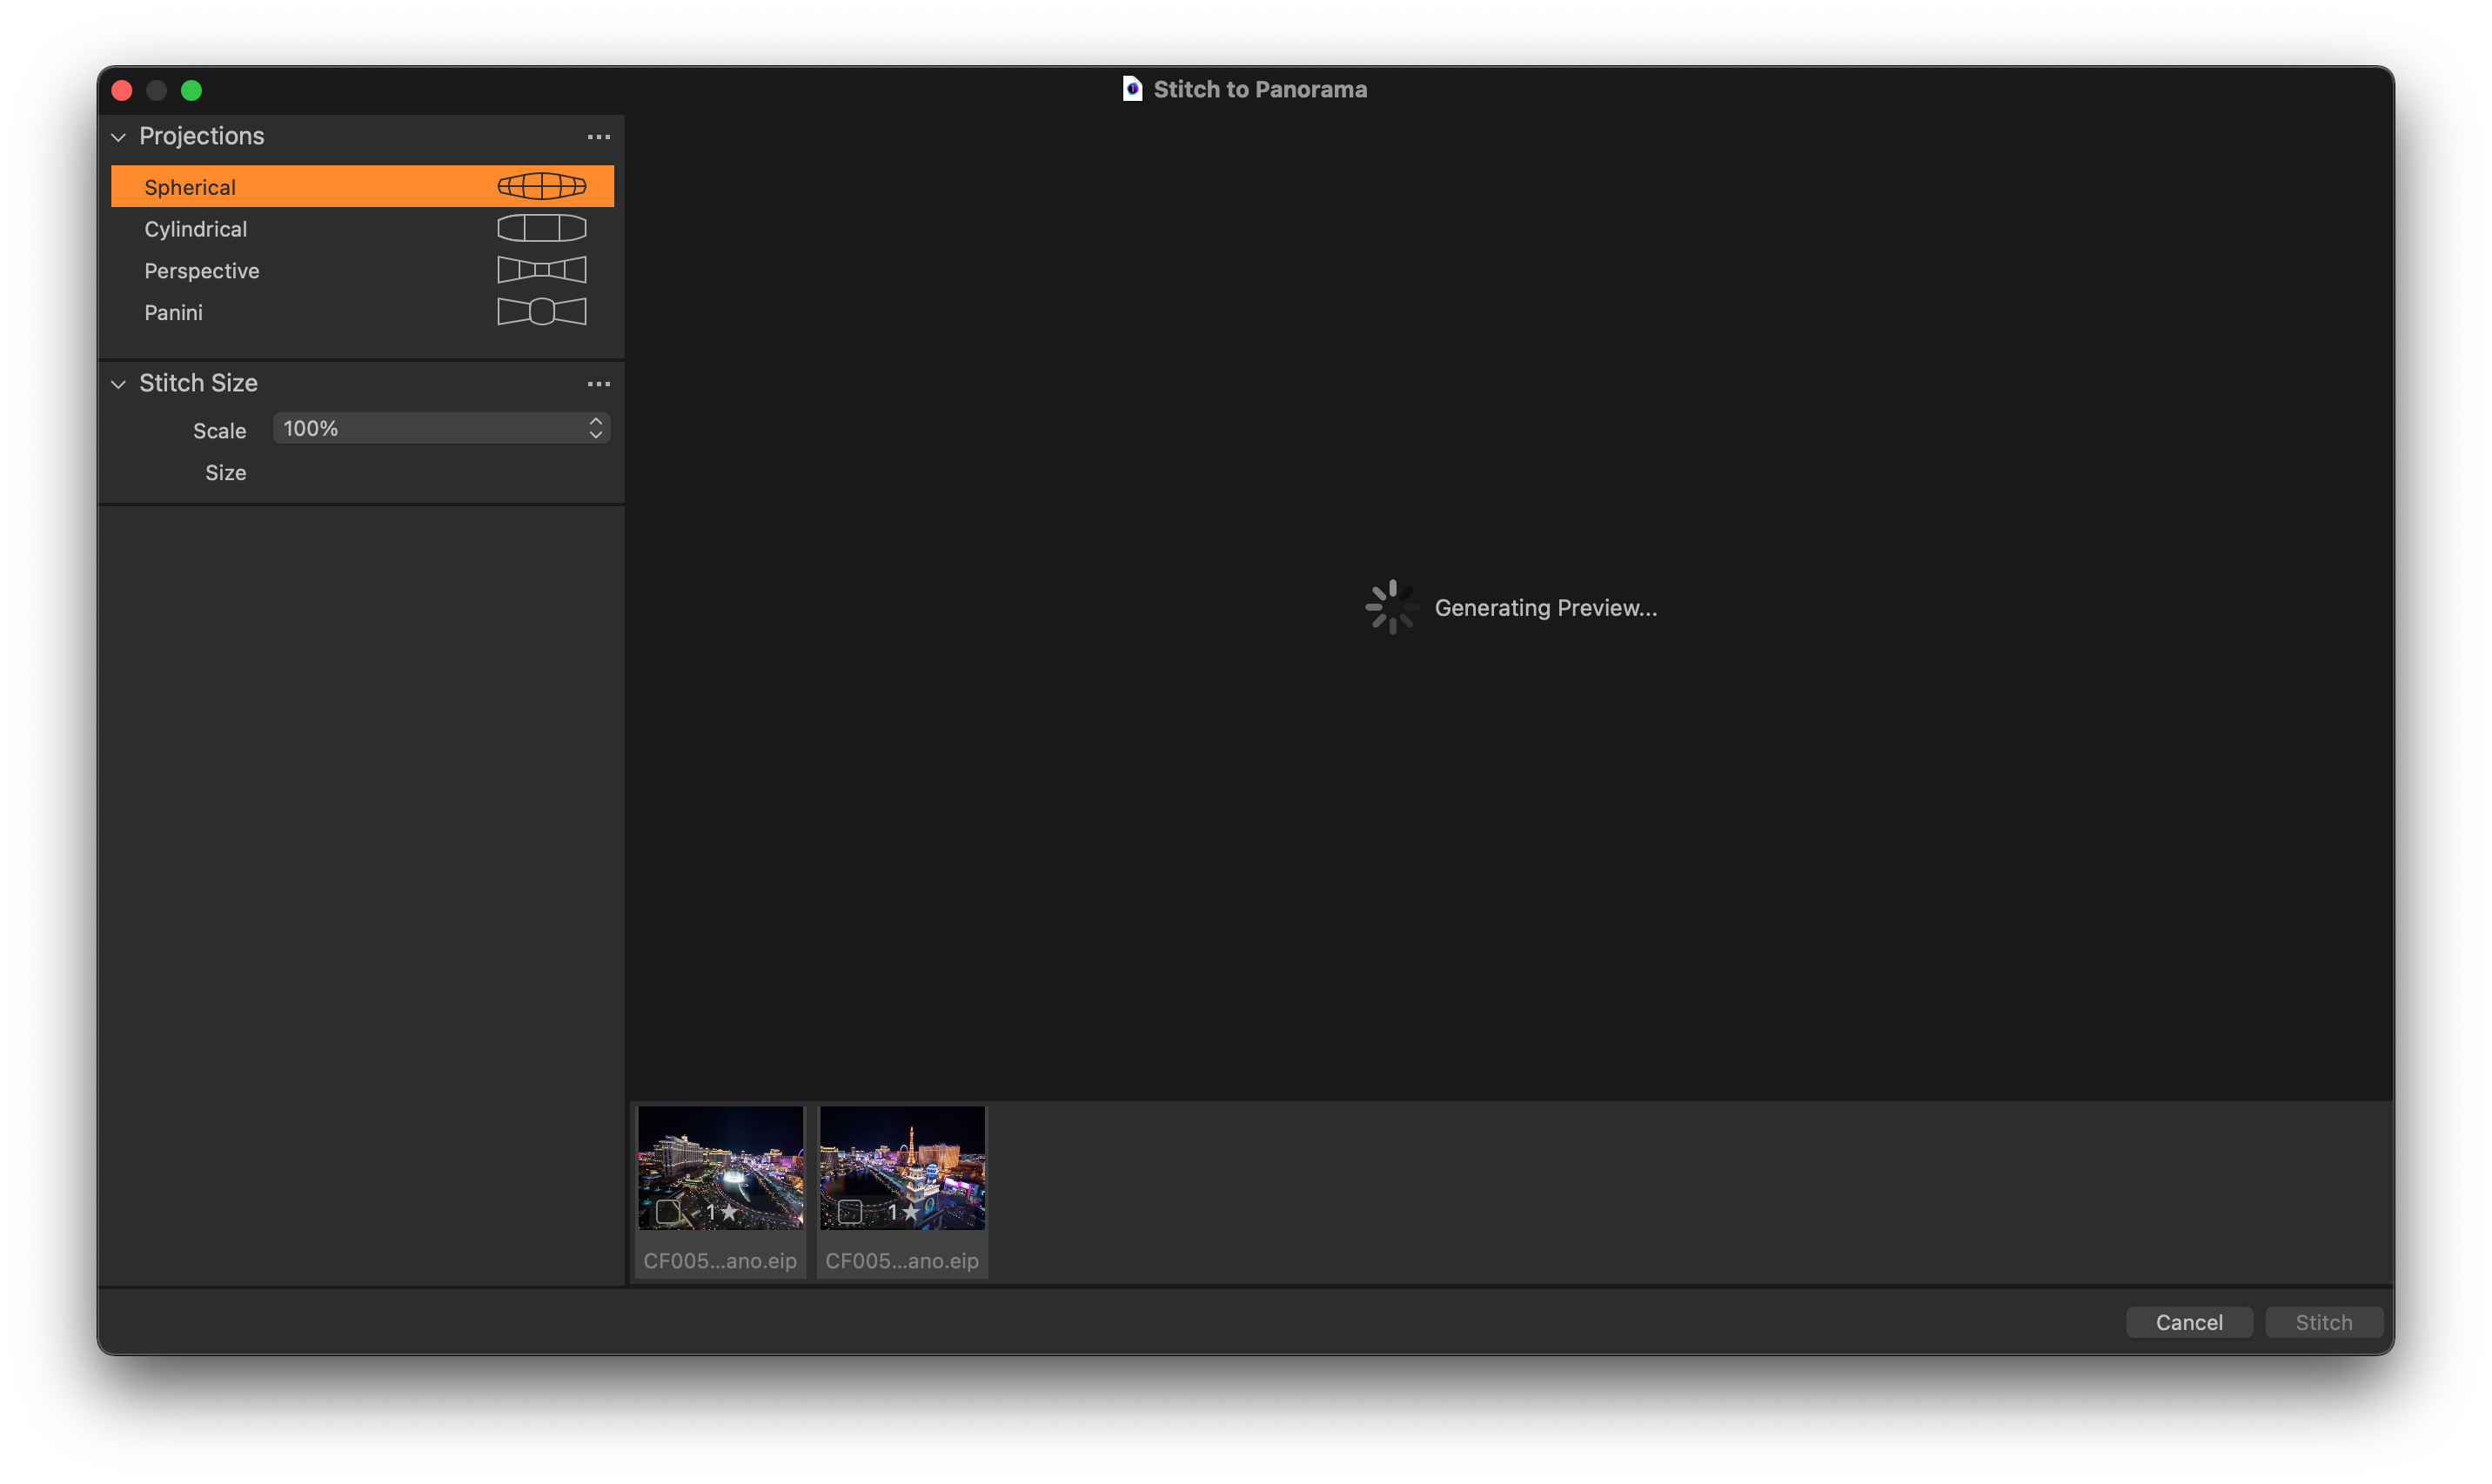Click the Perspective projection shape icon
Screen dimensions: 2492x1484
542,270
